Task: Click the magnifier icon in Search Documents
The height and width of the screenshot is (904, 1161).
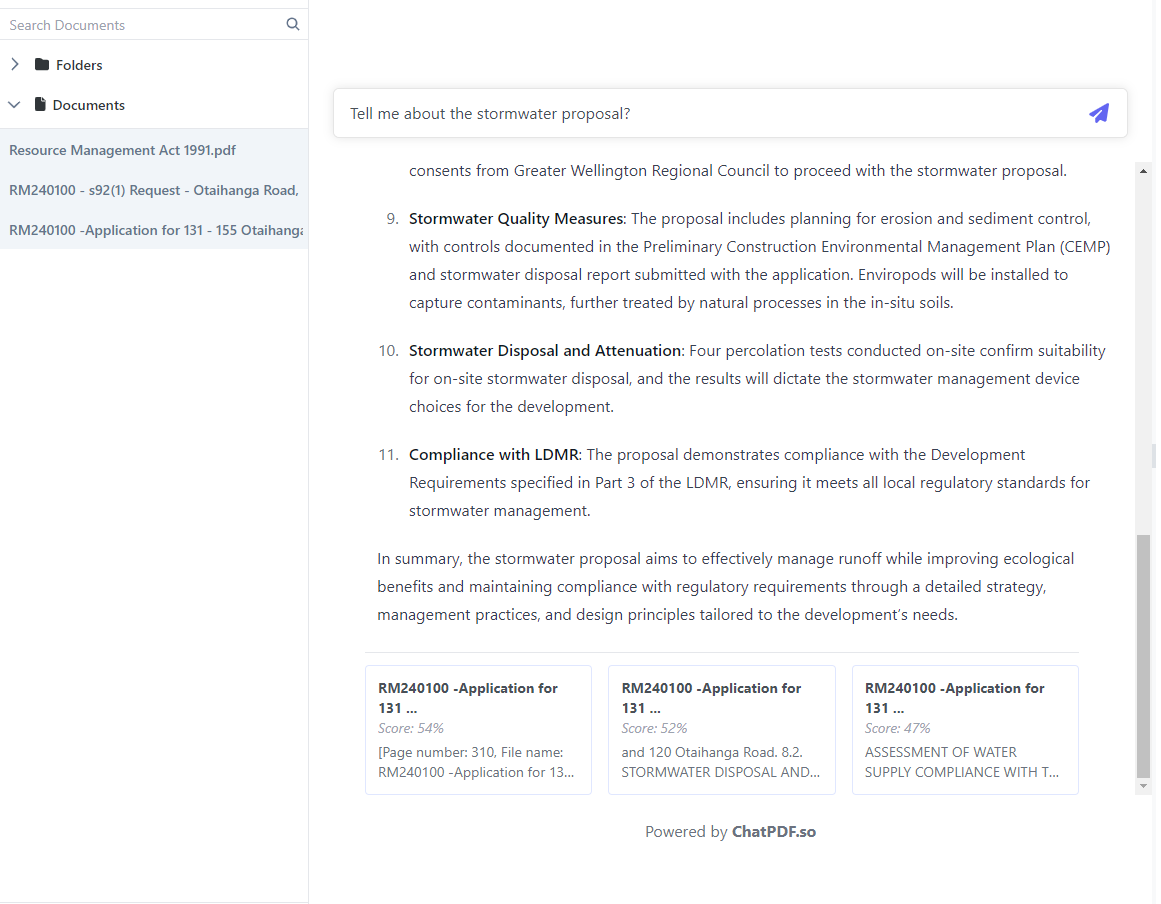Action: (x=293, y=24)
